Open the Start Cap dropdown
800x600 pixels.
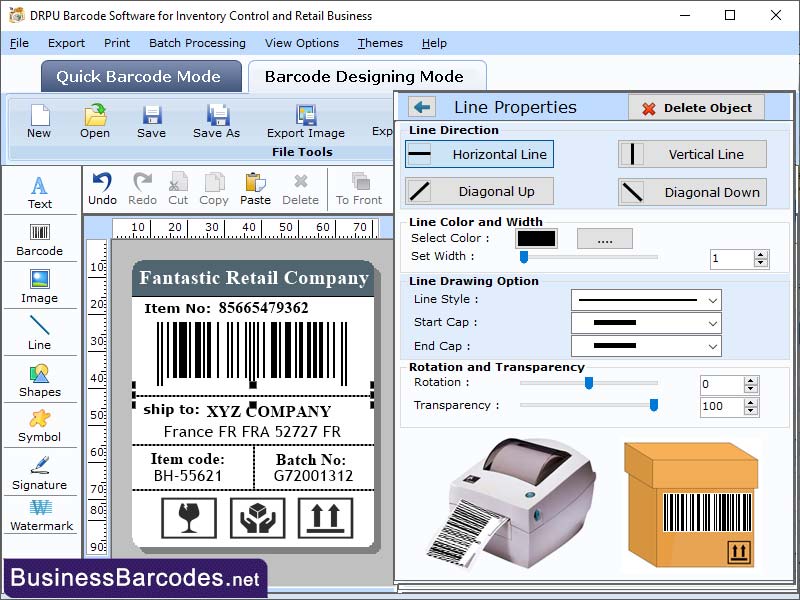tap(644, 324)
